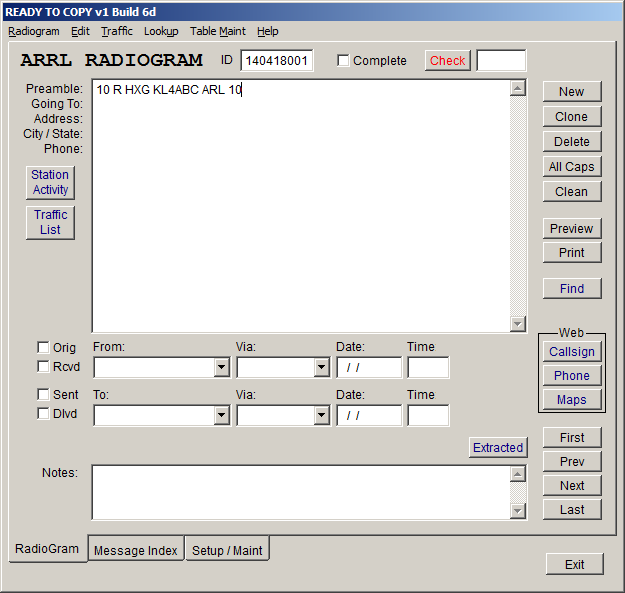This screenshot has height=593, width=625.
Task: Click the red Check button
Action: point(447,61)
